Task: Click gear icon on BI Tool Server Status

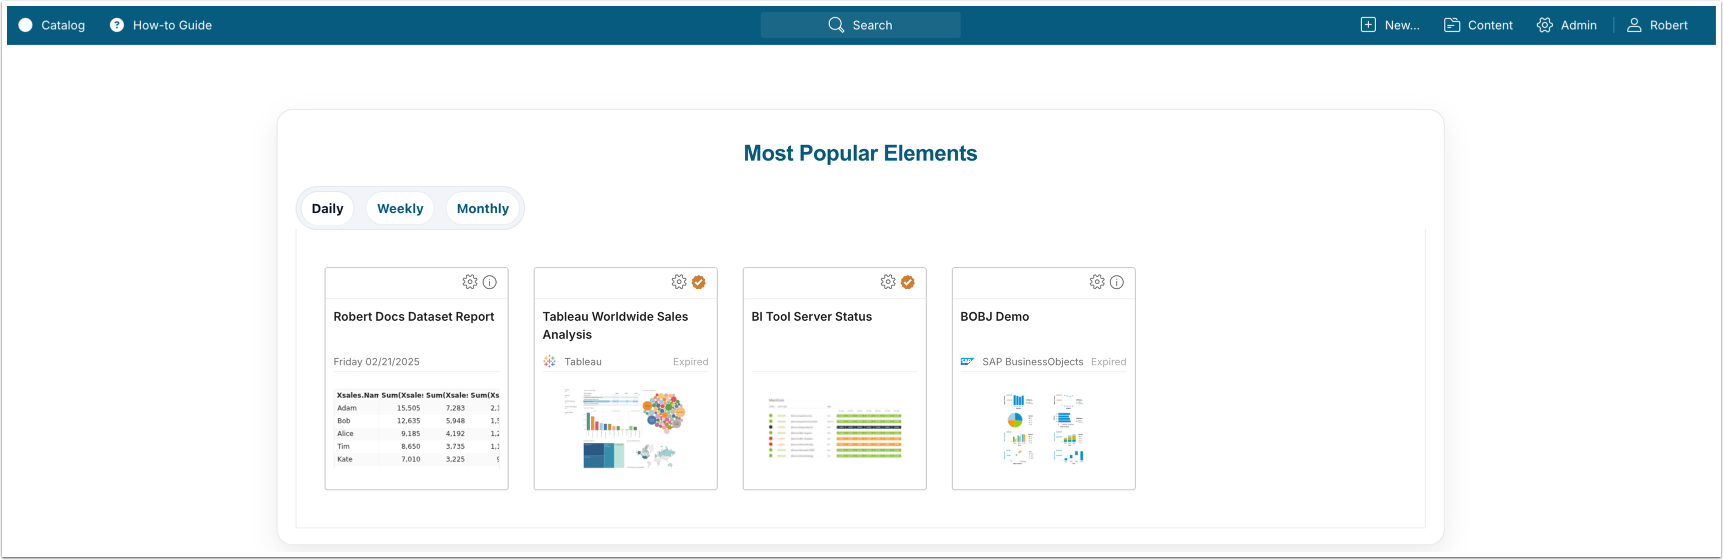Action: (888, 282)
